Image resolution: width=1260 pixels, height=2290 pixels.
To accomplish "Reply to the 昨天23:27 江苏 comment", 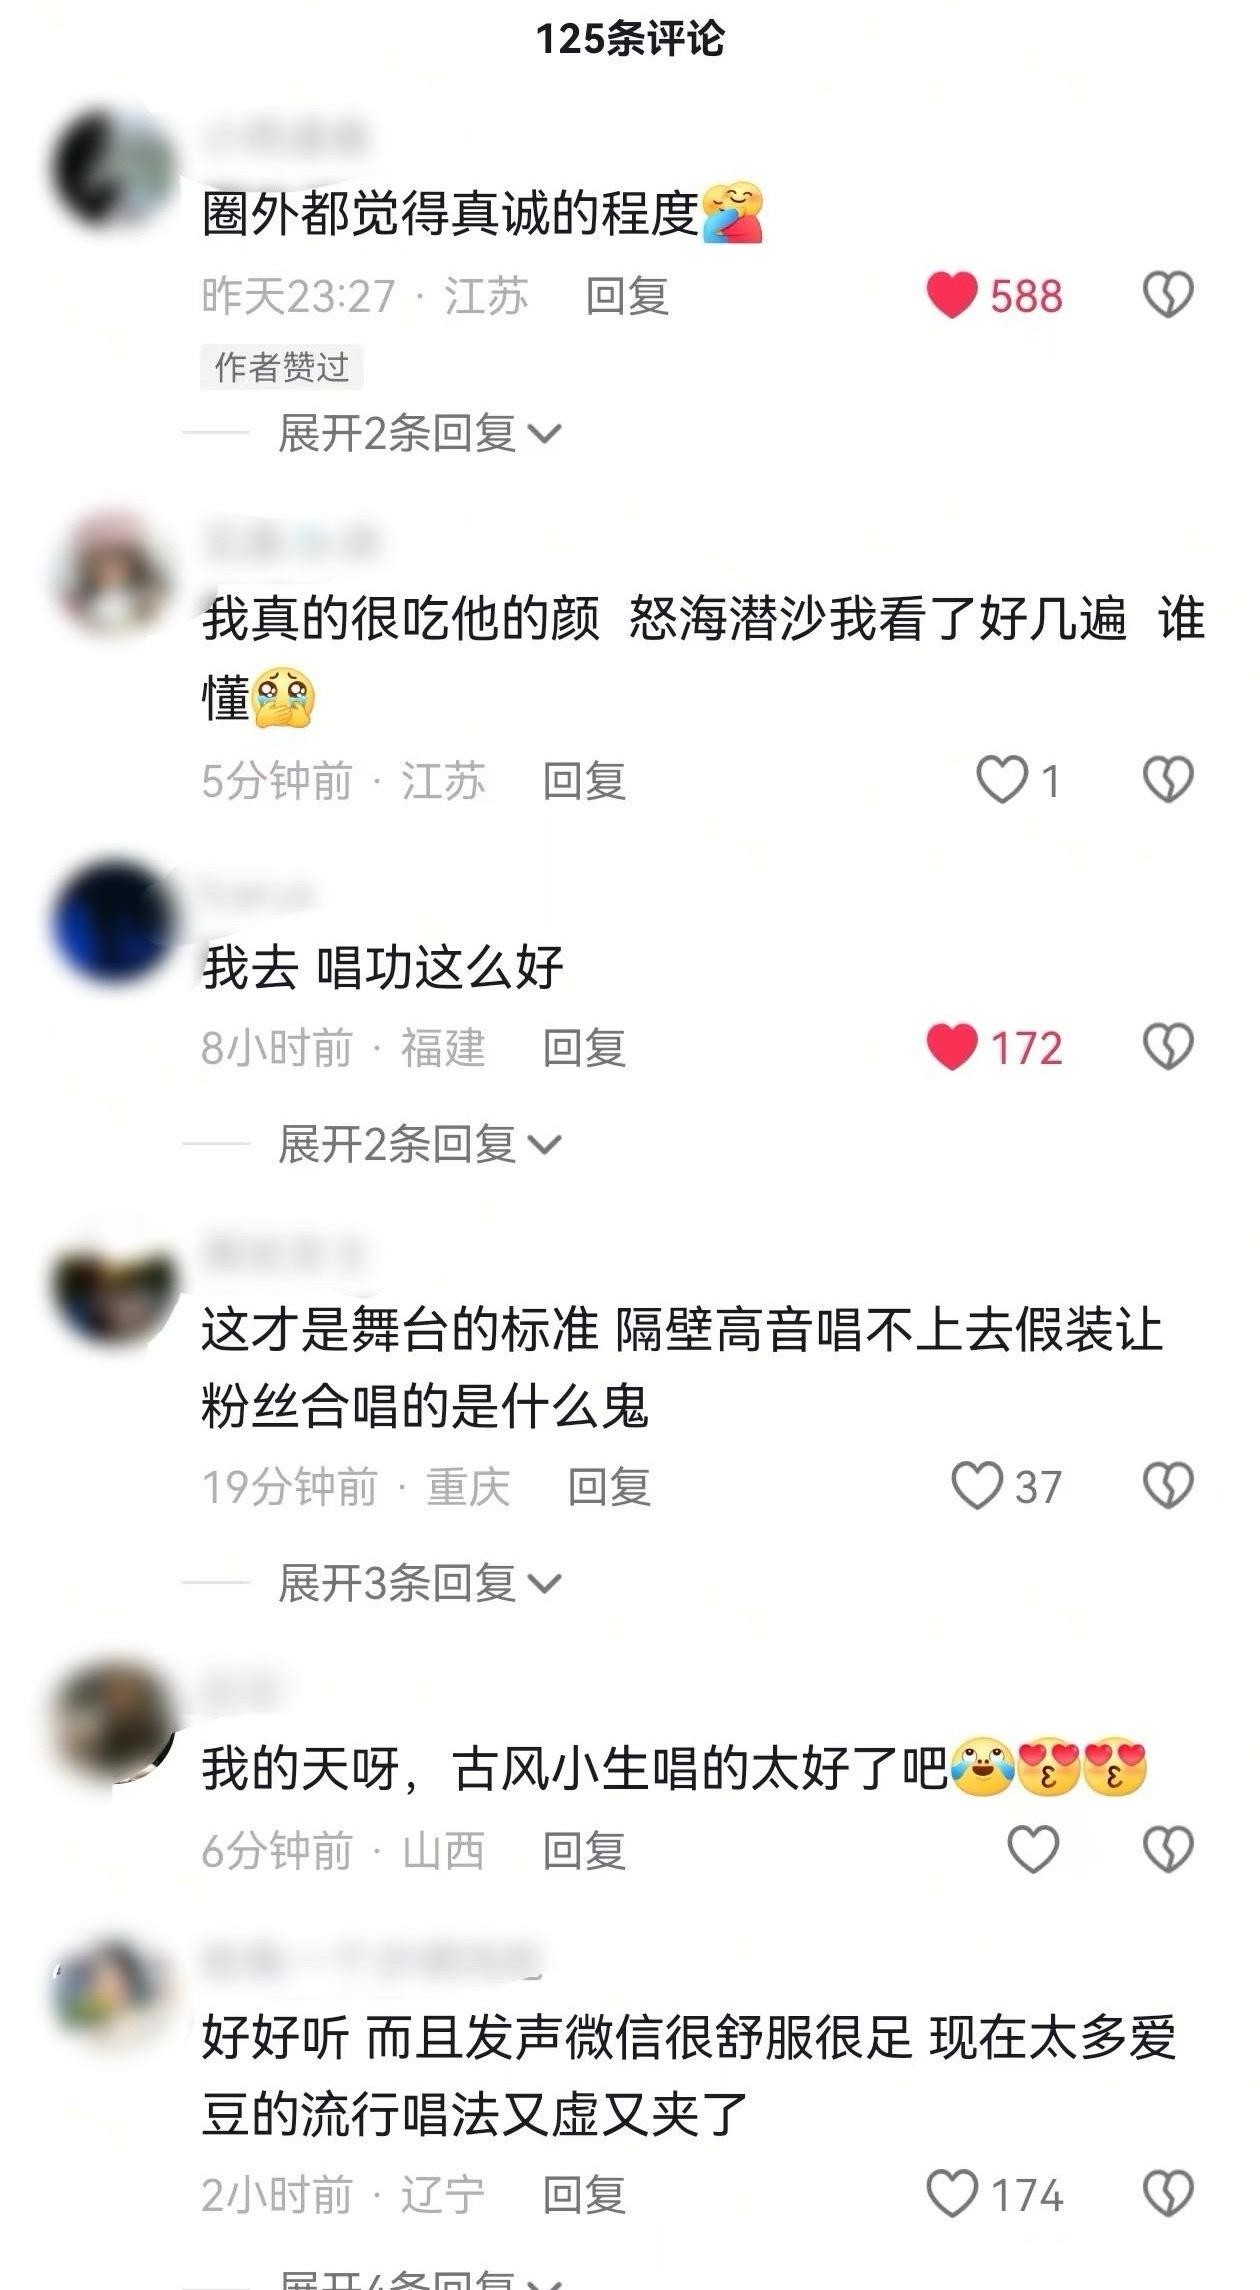I will (x=627, y=296).
